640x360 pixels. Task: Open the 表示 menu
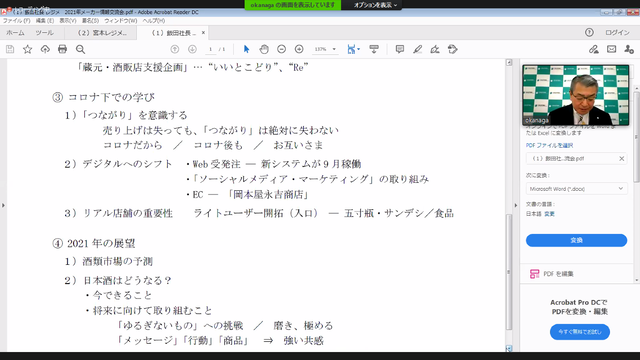coord(68,20)
